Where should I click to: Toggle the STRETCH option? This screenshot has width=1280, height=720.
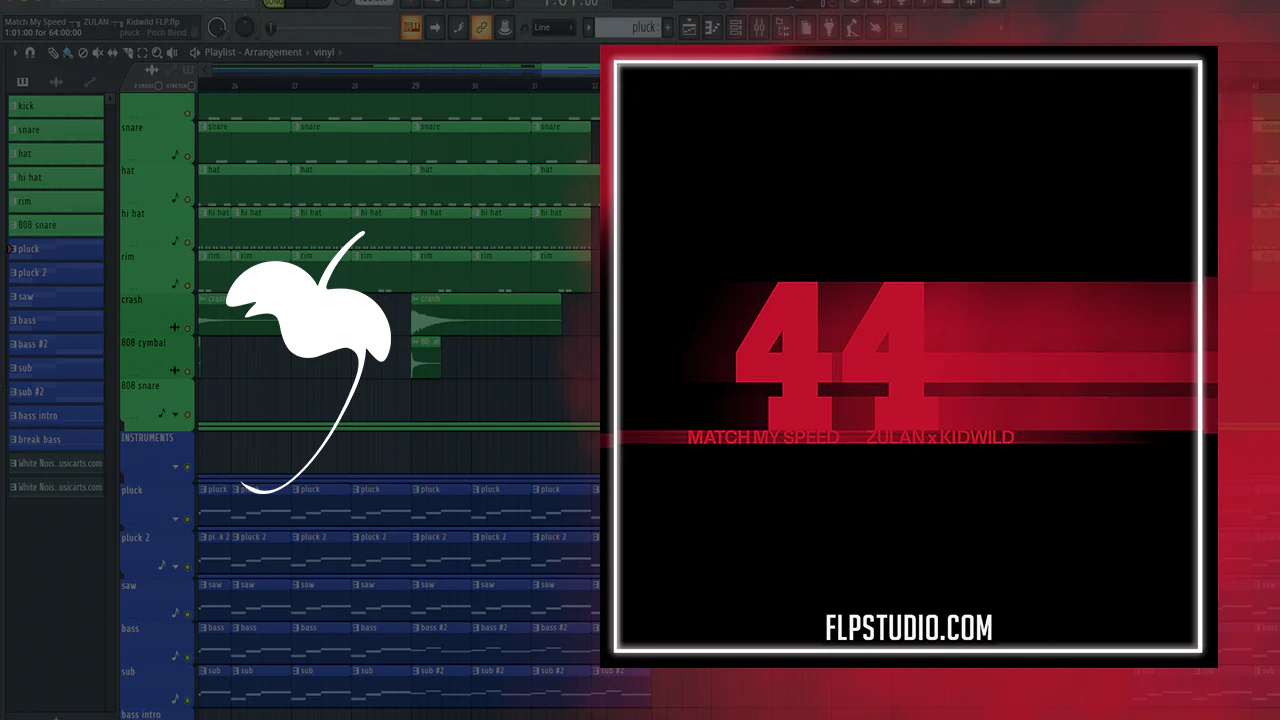tap(192, 86)
